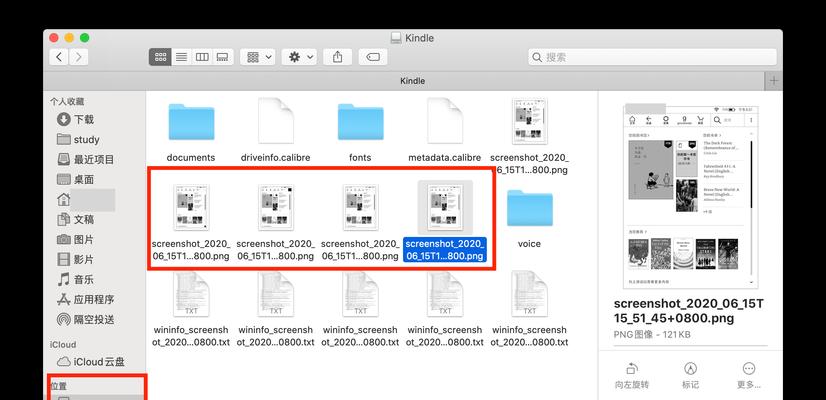Select the metadata.calibre file icon
Image resolution: width=826 pixels, height=400 pixels.
445,121
